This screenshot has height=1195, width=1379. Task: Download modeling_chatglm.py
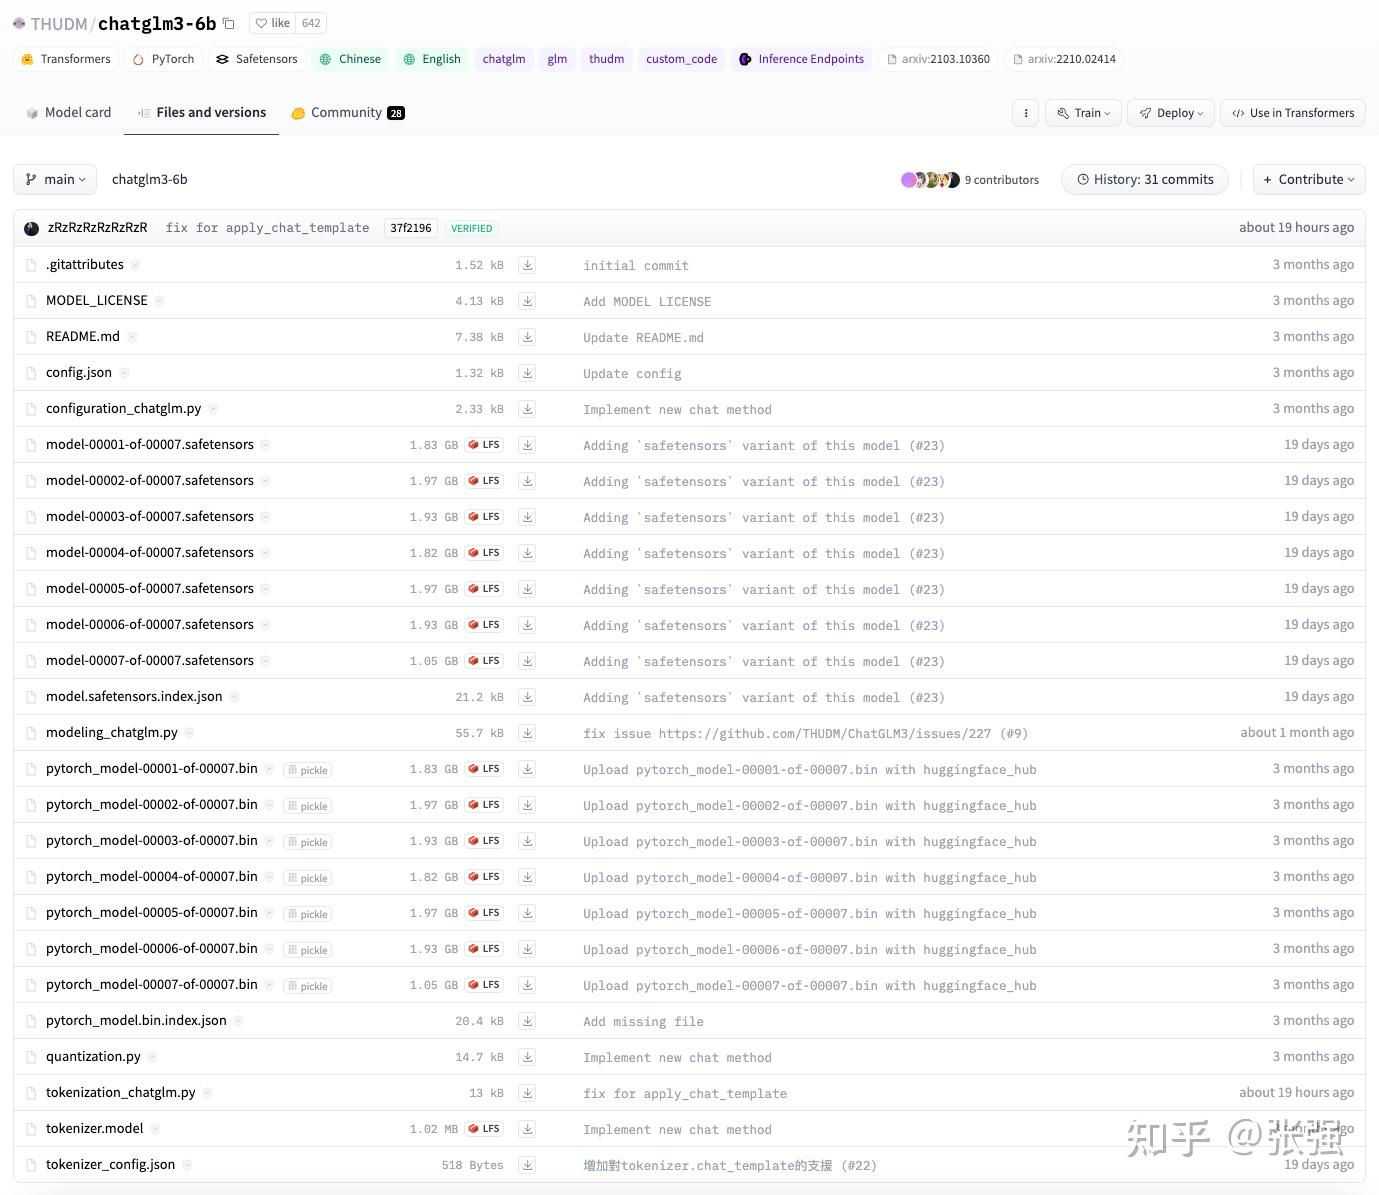(527, 732)
